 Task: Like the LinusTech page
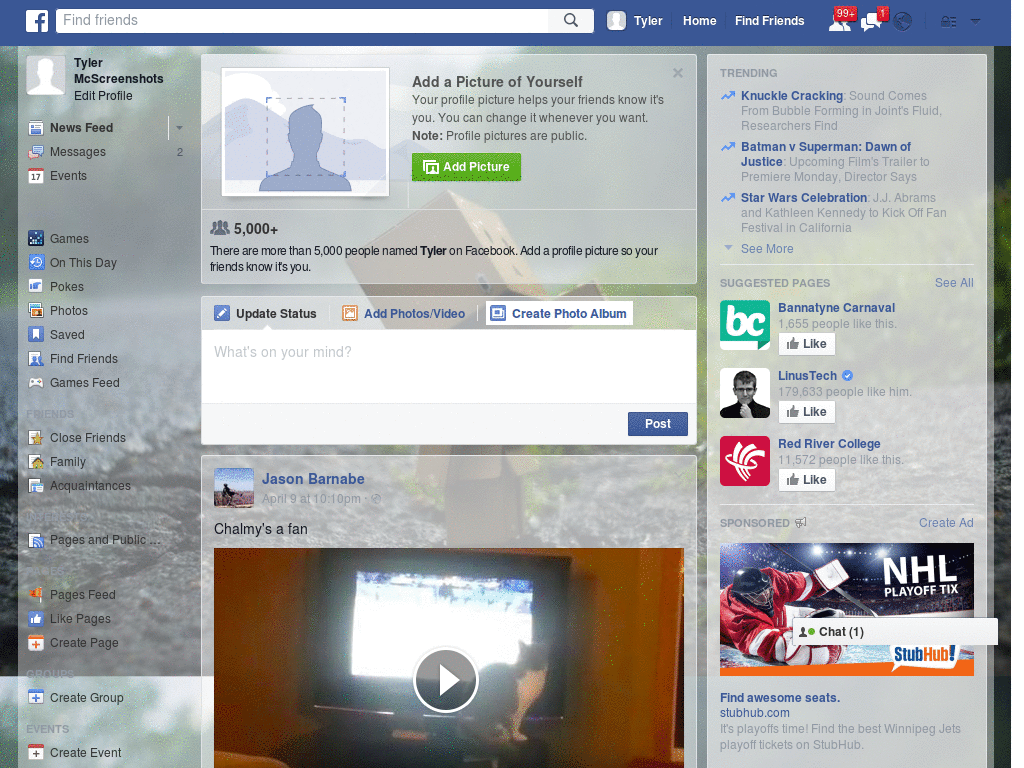pyautogui.click(x=807, y=412)
